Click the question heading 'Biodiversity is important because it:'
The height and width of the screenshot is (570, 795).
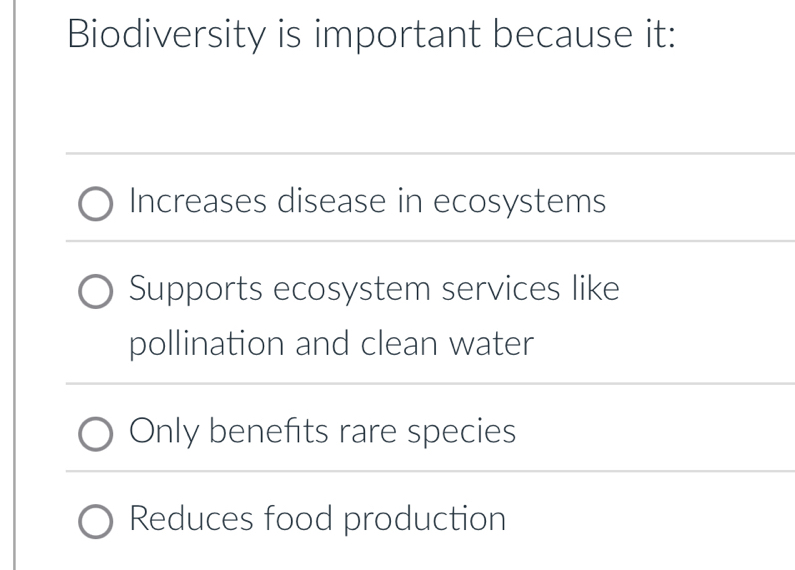point(371,39)
